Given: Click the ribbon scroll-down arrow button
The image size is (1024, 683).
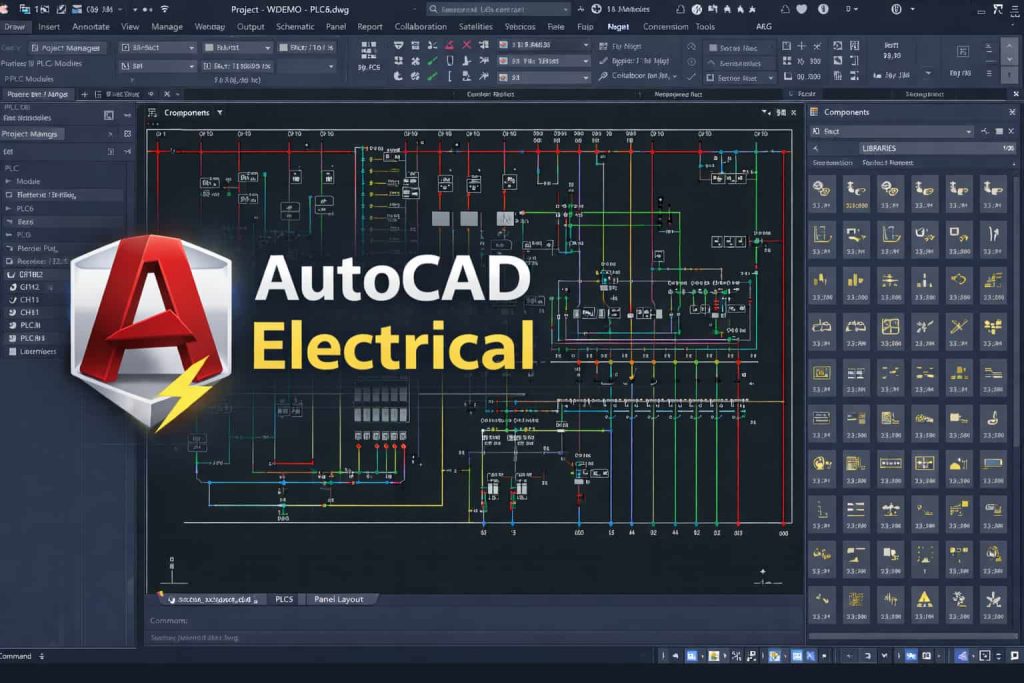Looking at the screenshot, I should (x=1010, y=60).
